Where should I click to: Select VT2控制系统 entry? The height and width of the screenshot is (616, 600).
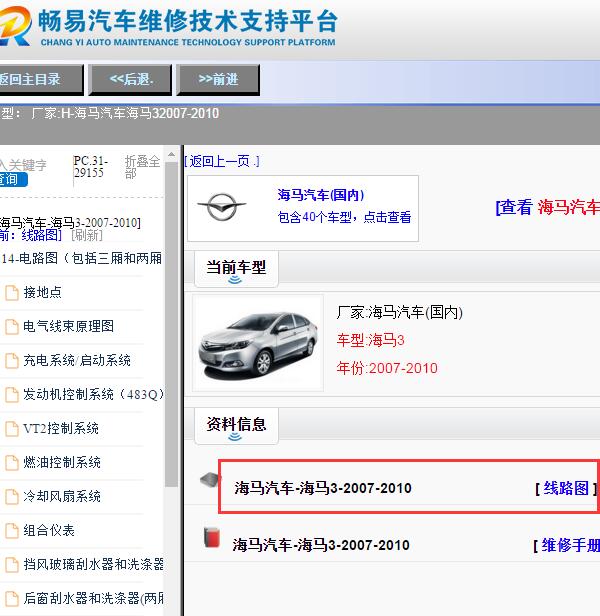point(61,428)
